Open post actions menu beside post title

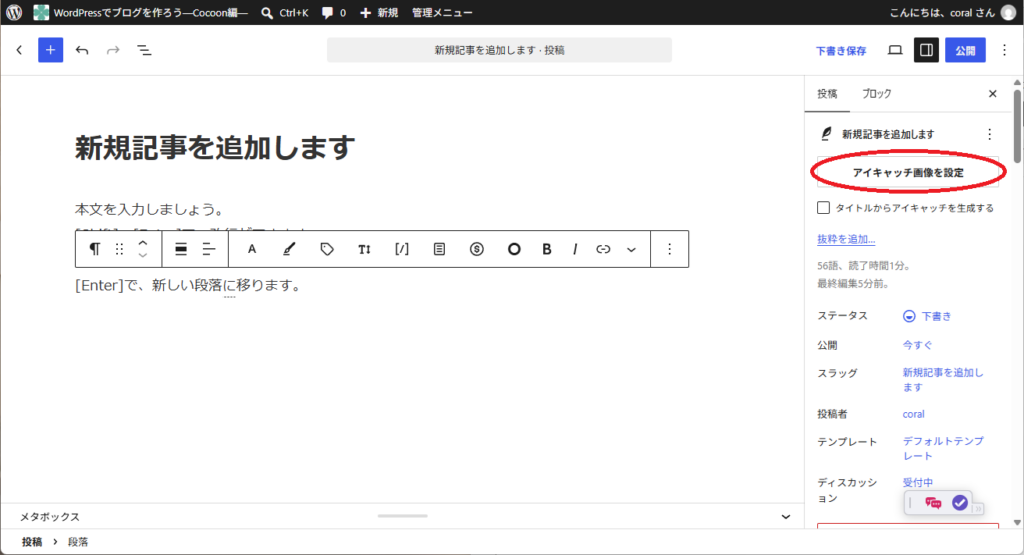point(989,134)
